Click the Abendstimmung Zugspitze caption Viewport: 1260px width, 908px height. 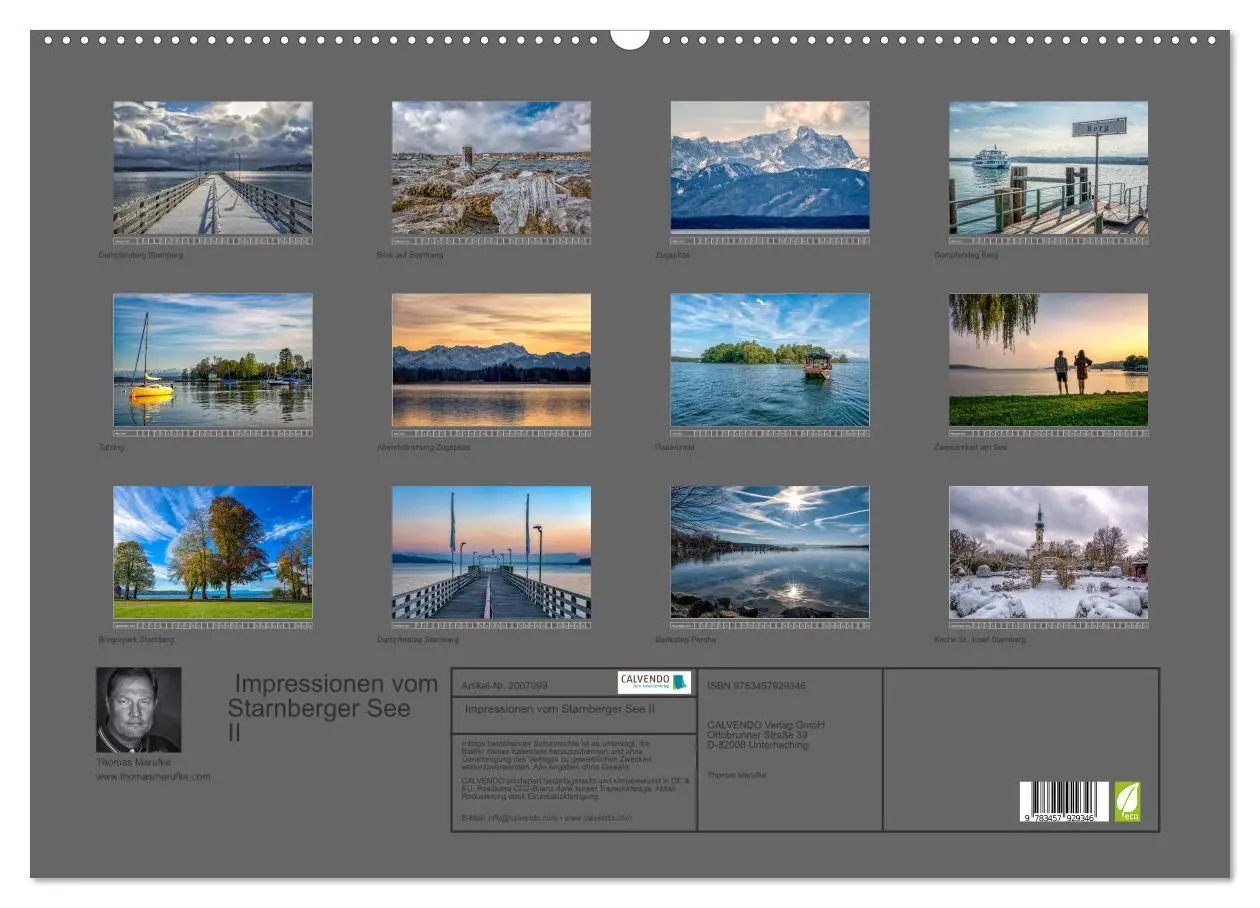pyautogui.click(x=424, y=447)
